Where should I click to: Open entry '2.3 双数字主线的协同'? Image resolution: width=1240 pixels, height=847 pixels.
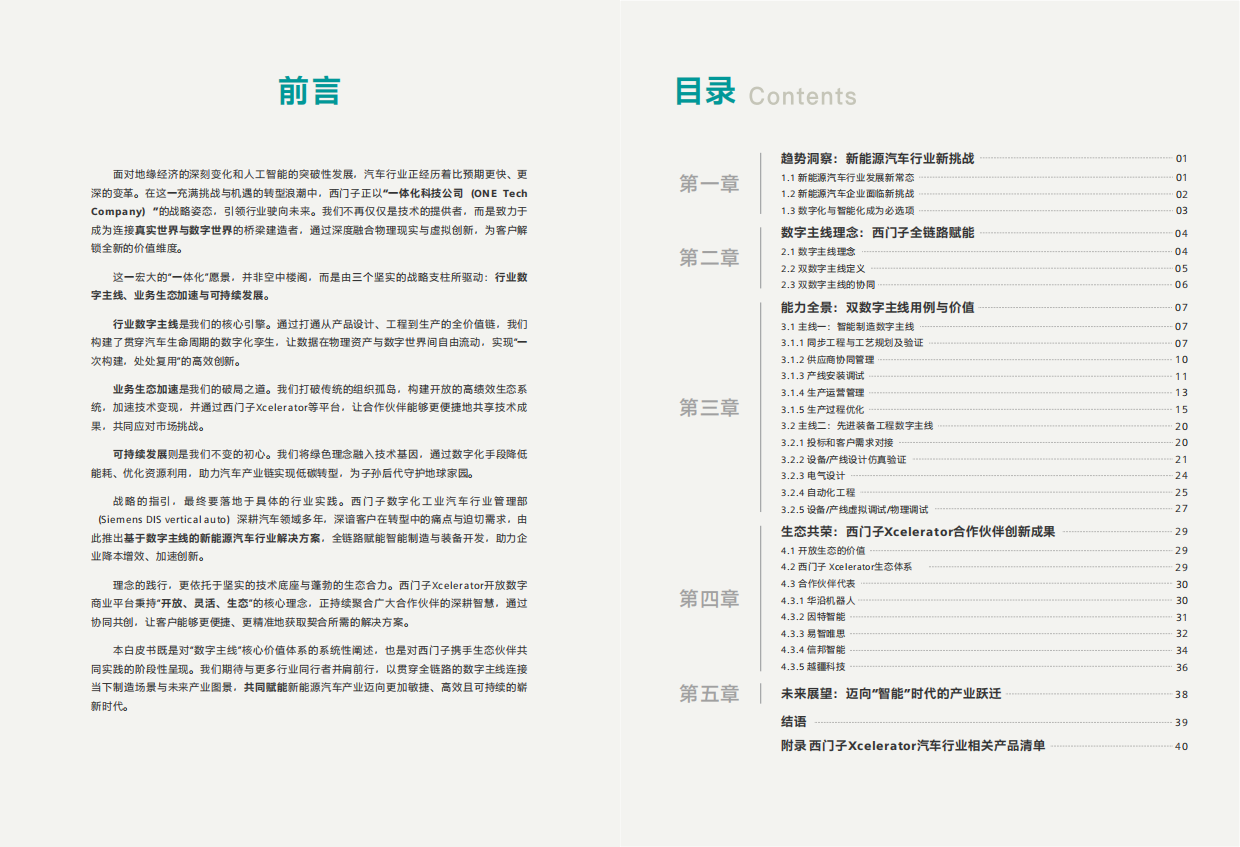[x=828, y=285]
